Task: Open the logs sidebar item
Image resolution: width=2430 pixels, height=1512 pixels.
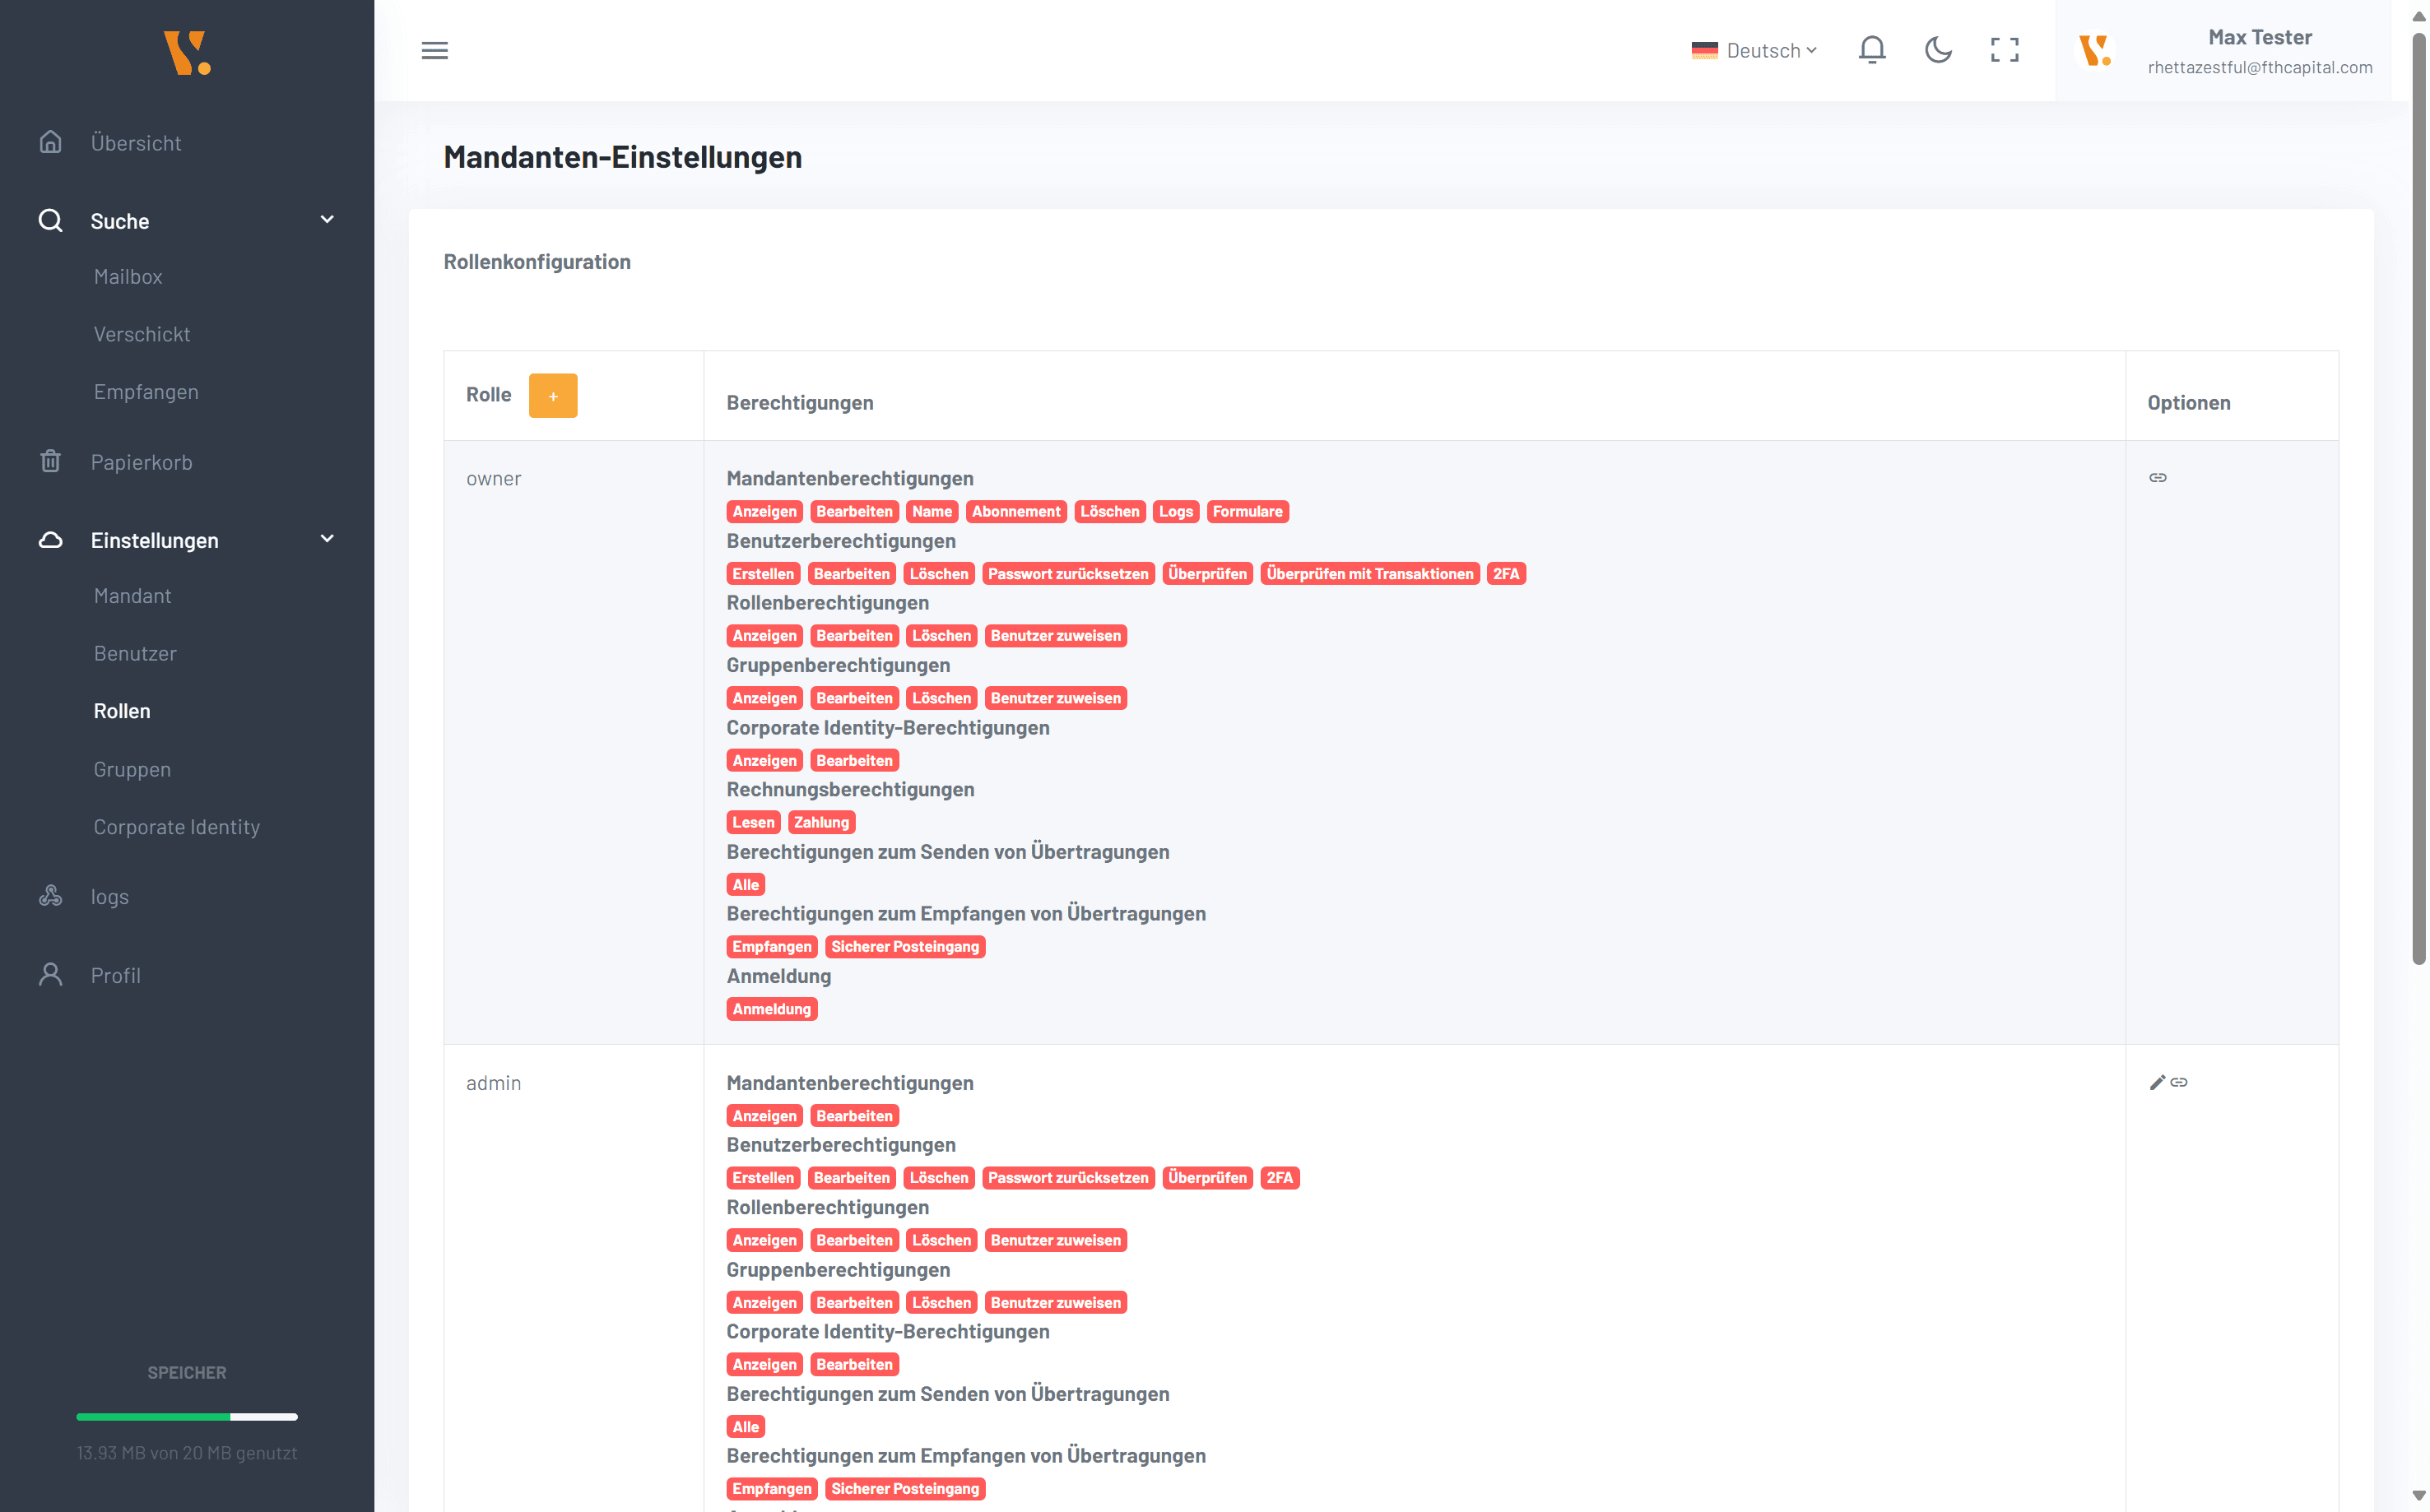Action: click(109, 897)
